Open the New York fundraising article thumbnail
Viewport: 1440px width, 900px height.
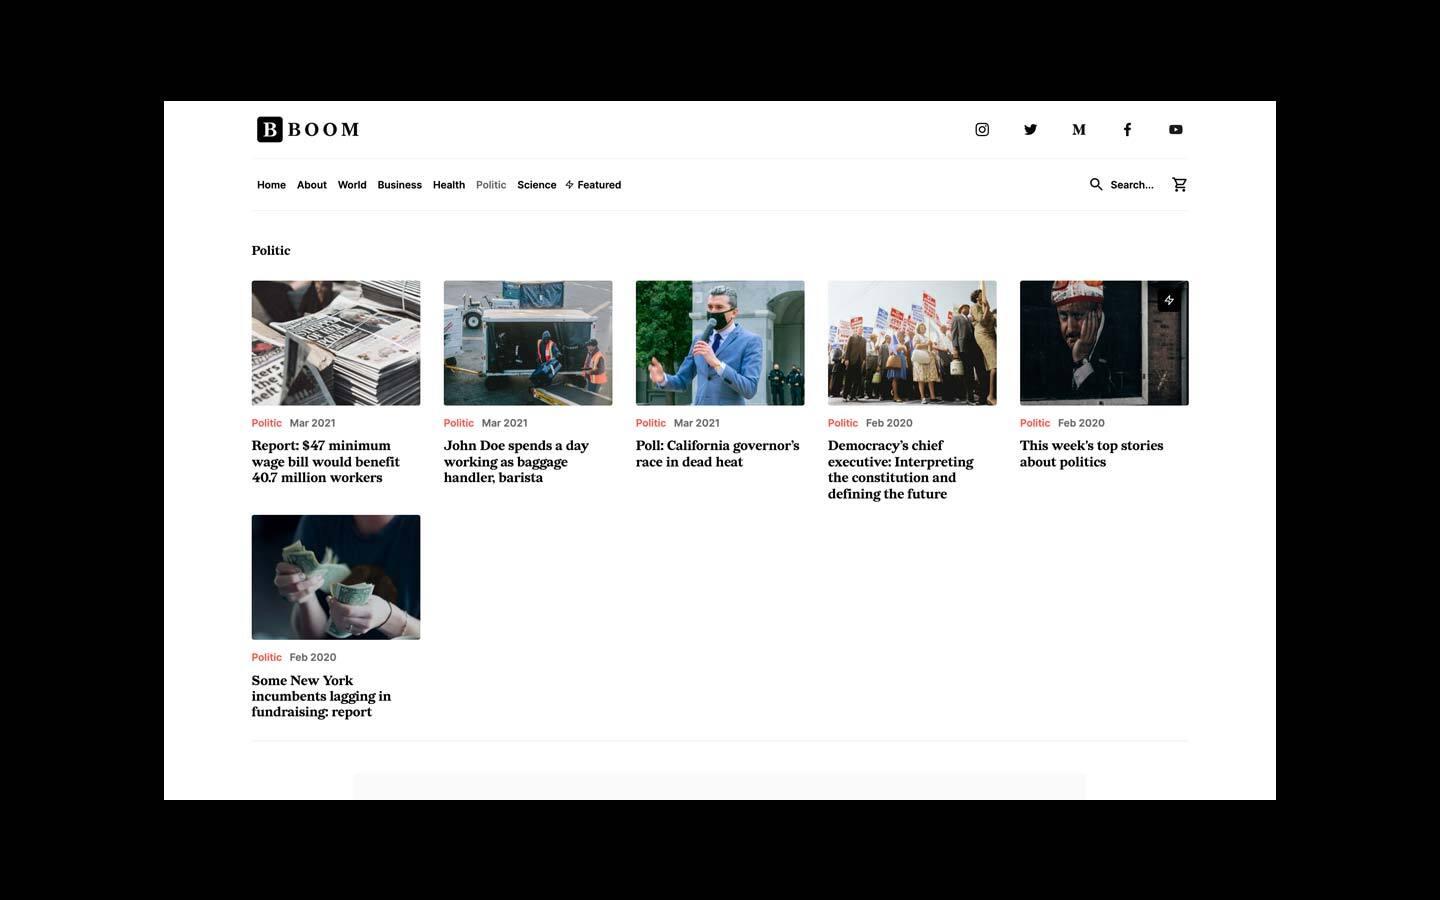tap(335, 577)
